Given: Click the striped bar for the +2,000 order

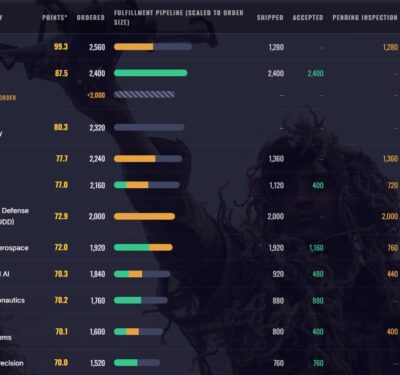Looking at the screenshot, I should [144, 95].
